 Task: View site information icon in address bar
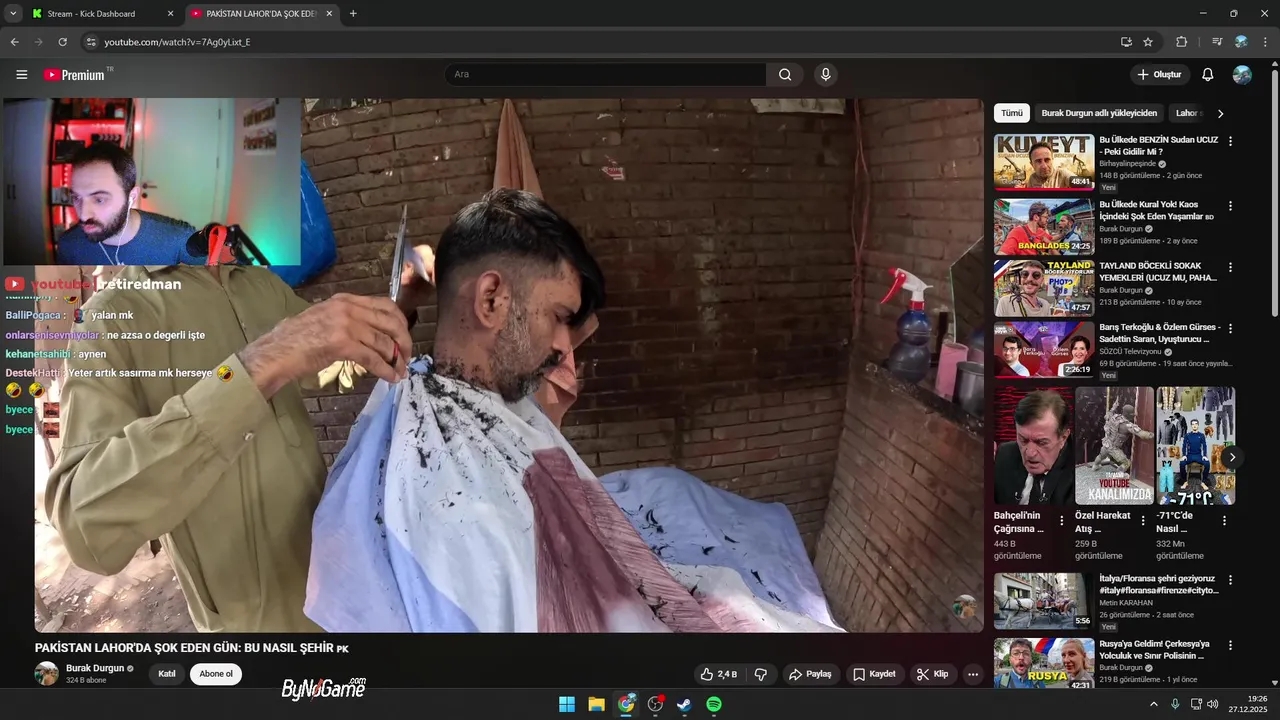(x=91, y=42)
